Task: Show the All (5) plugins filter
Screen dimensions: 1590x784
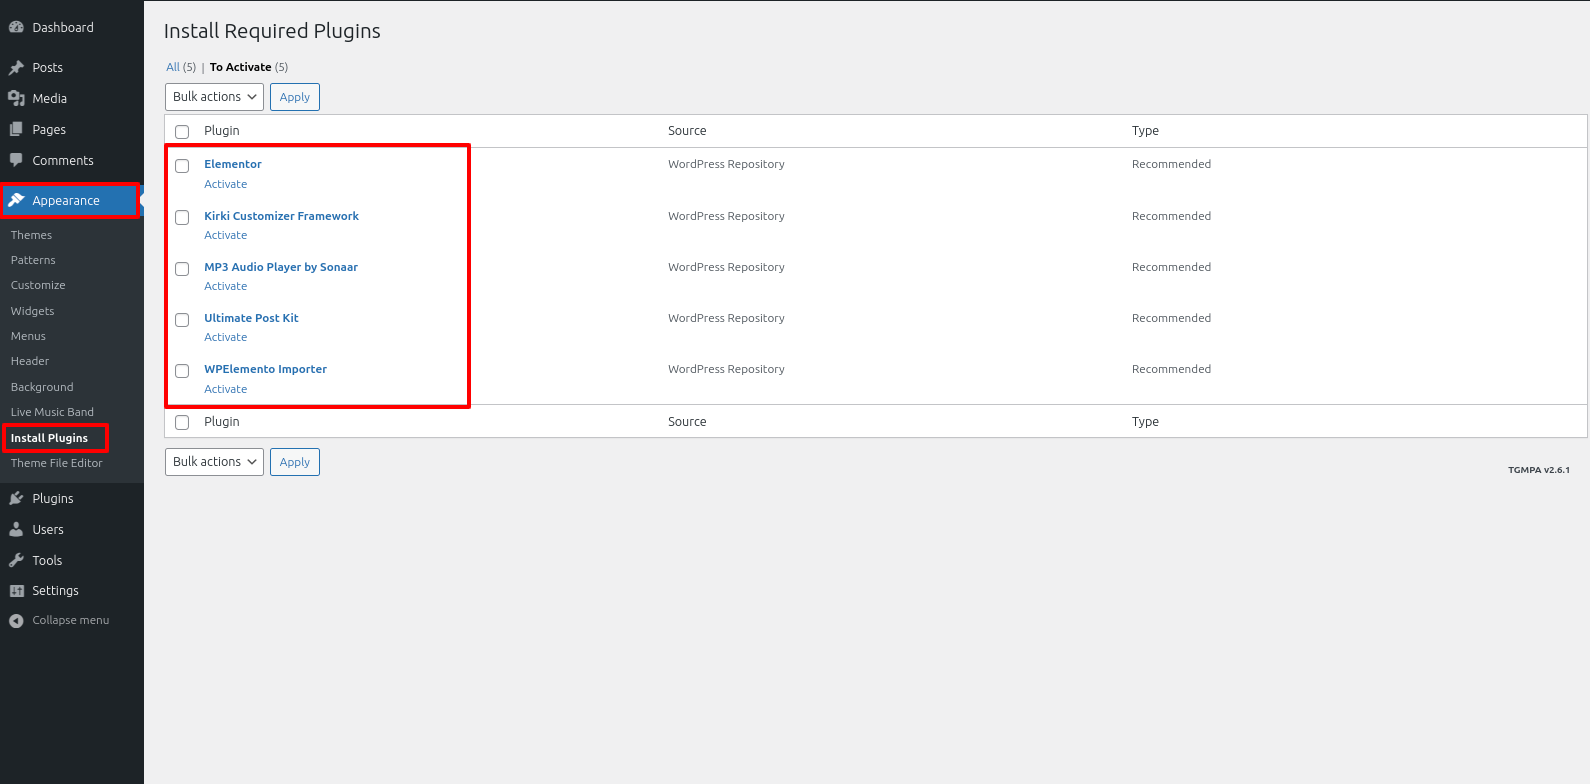Action: click(x=181, y=67)
